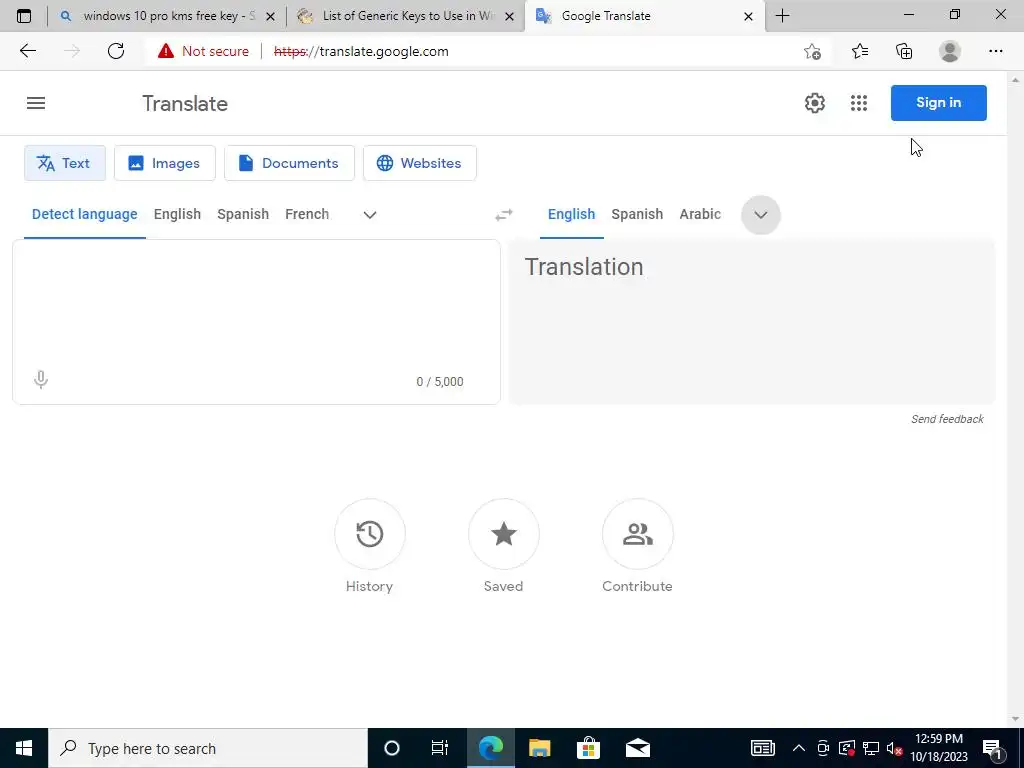
Task: Choose Arabic as target language
Action: [700, 214]
